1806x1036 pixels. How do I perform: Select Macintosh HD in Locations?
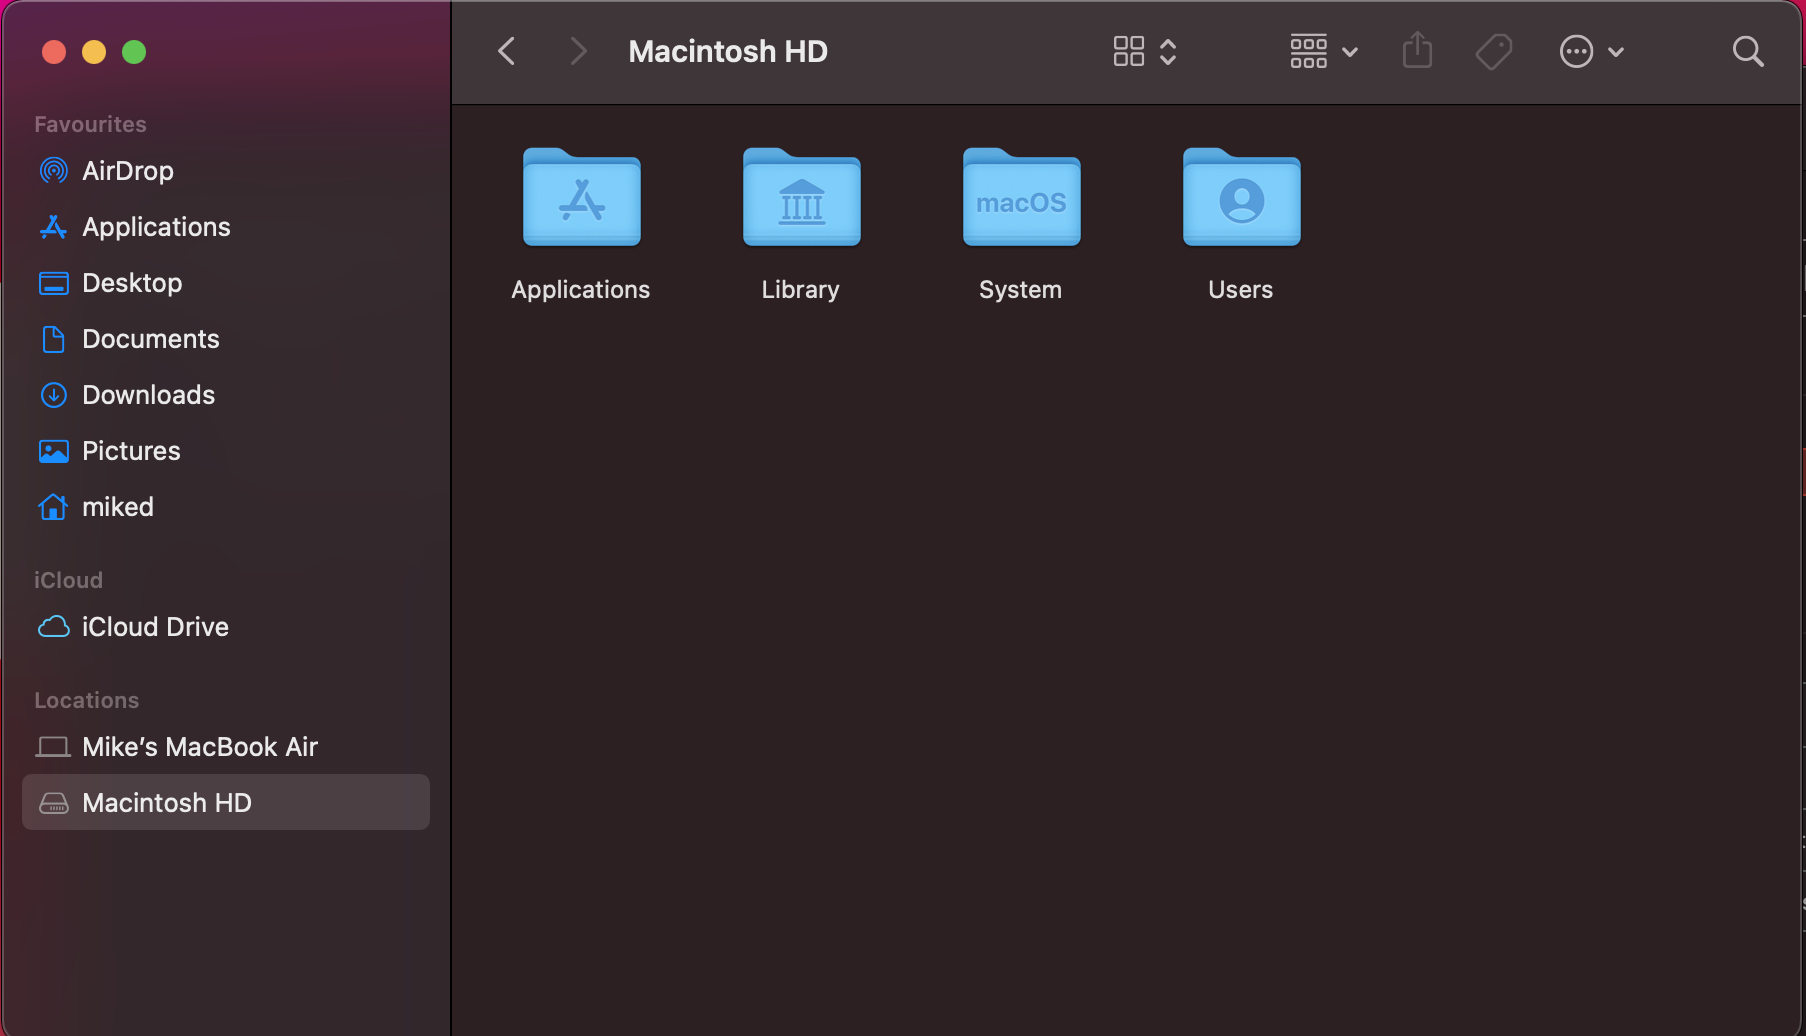[x=226, y=802]
